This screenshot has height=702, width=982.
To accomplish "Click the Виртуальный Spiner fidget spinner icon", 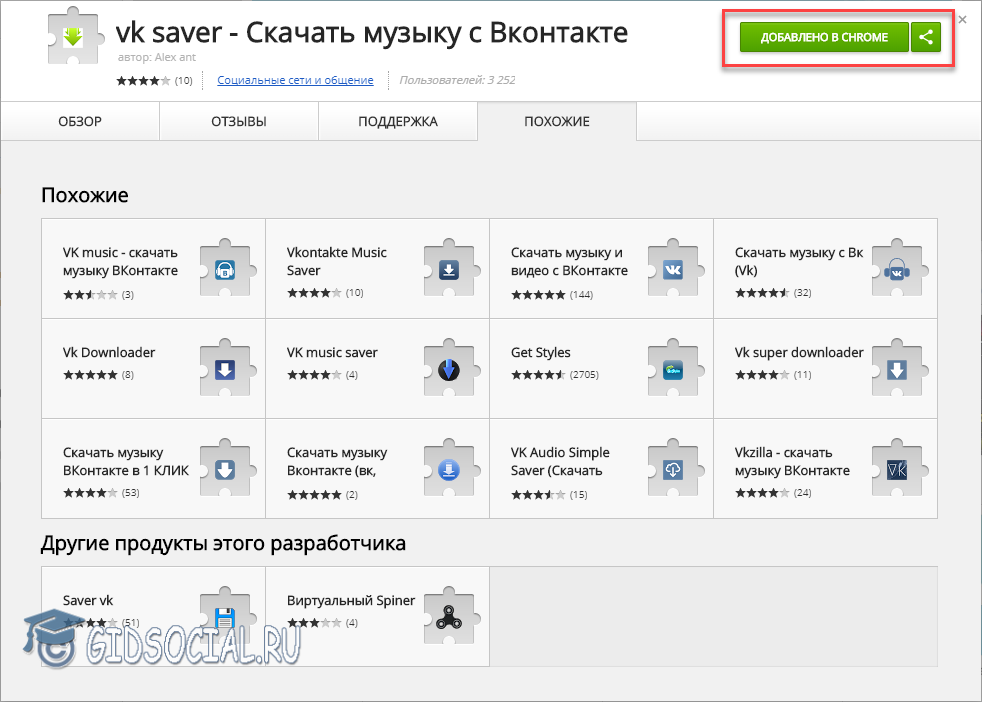I will [x=449, y=616].
